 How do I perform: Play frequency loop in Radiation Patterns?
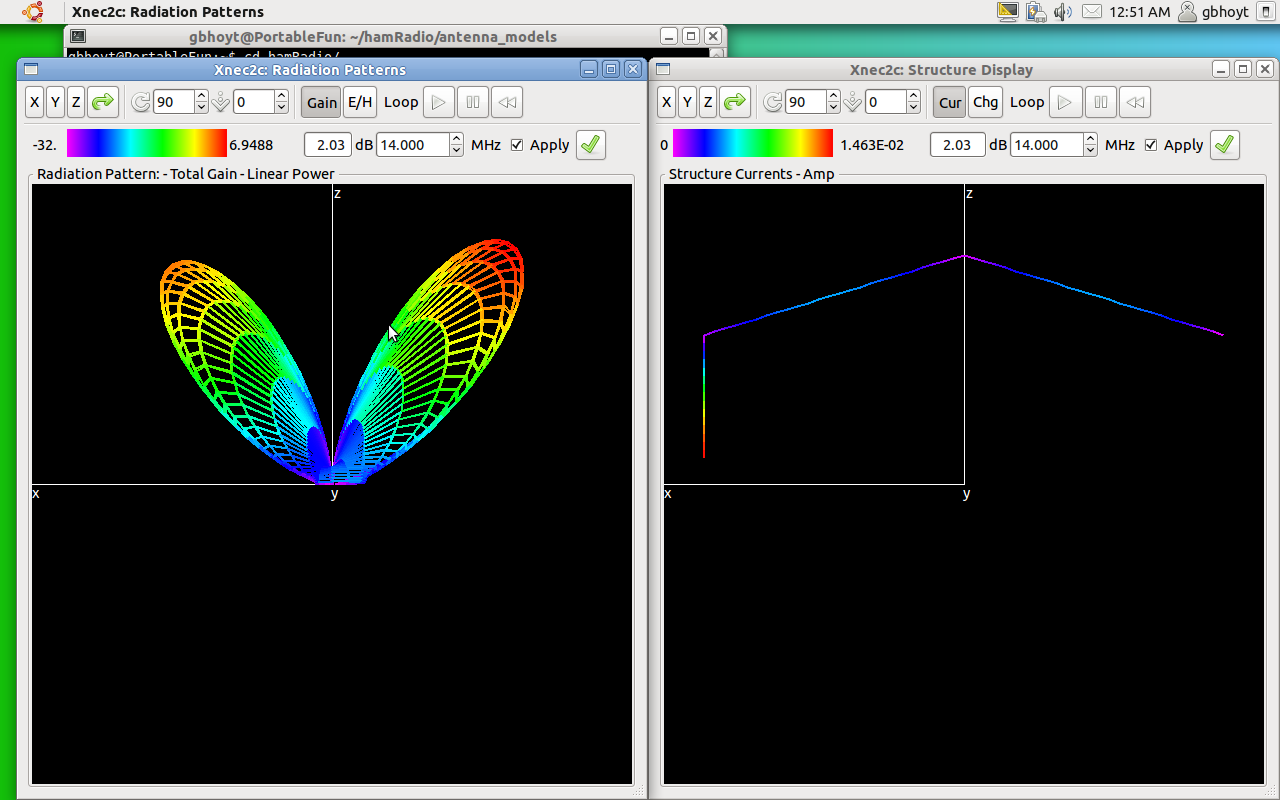click(439, 102)
